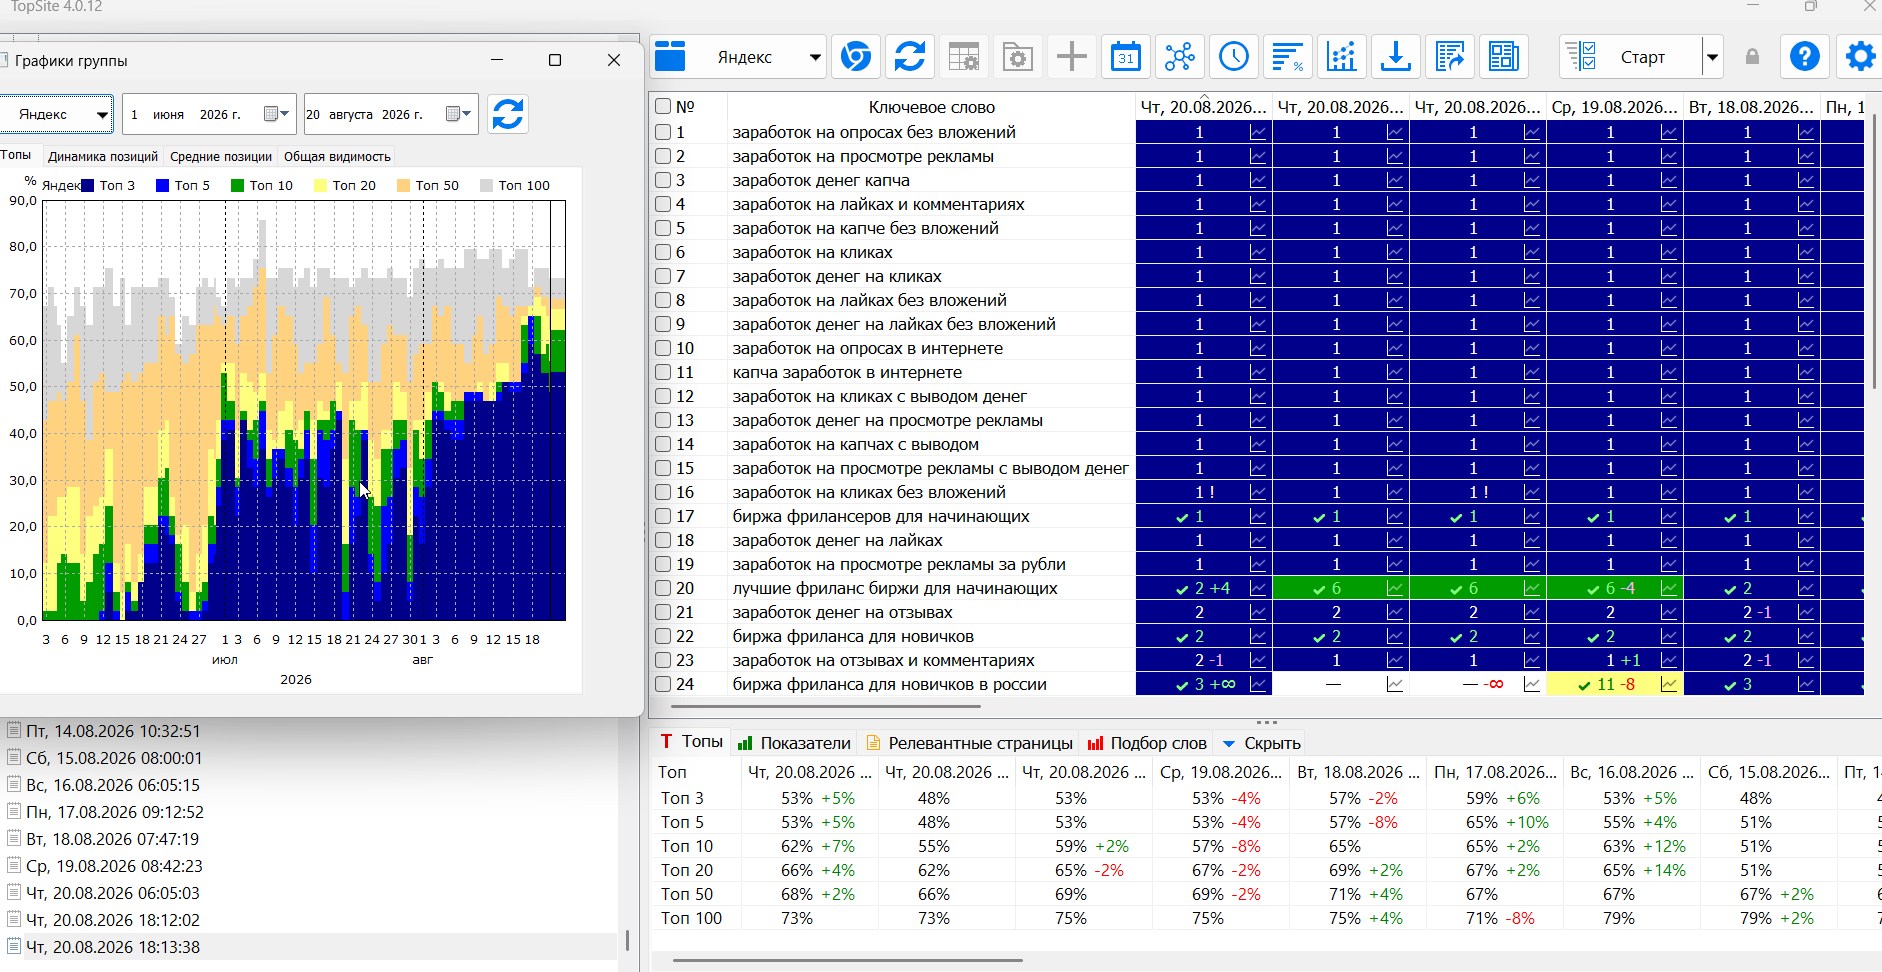Click the download export icon
Screen dimensions: 1882x972
click(1395, 57)
